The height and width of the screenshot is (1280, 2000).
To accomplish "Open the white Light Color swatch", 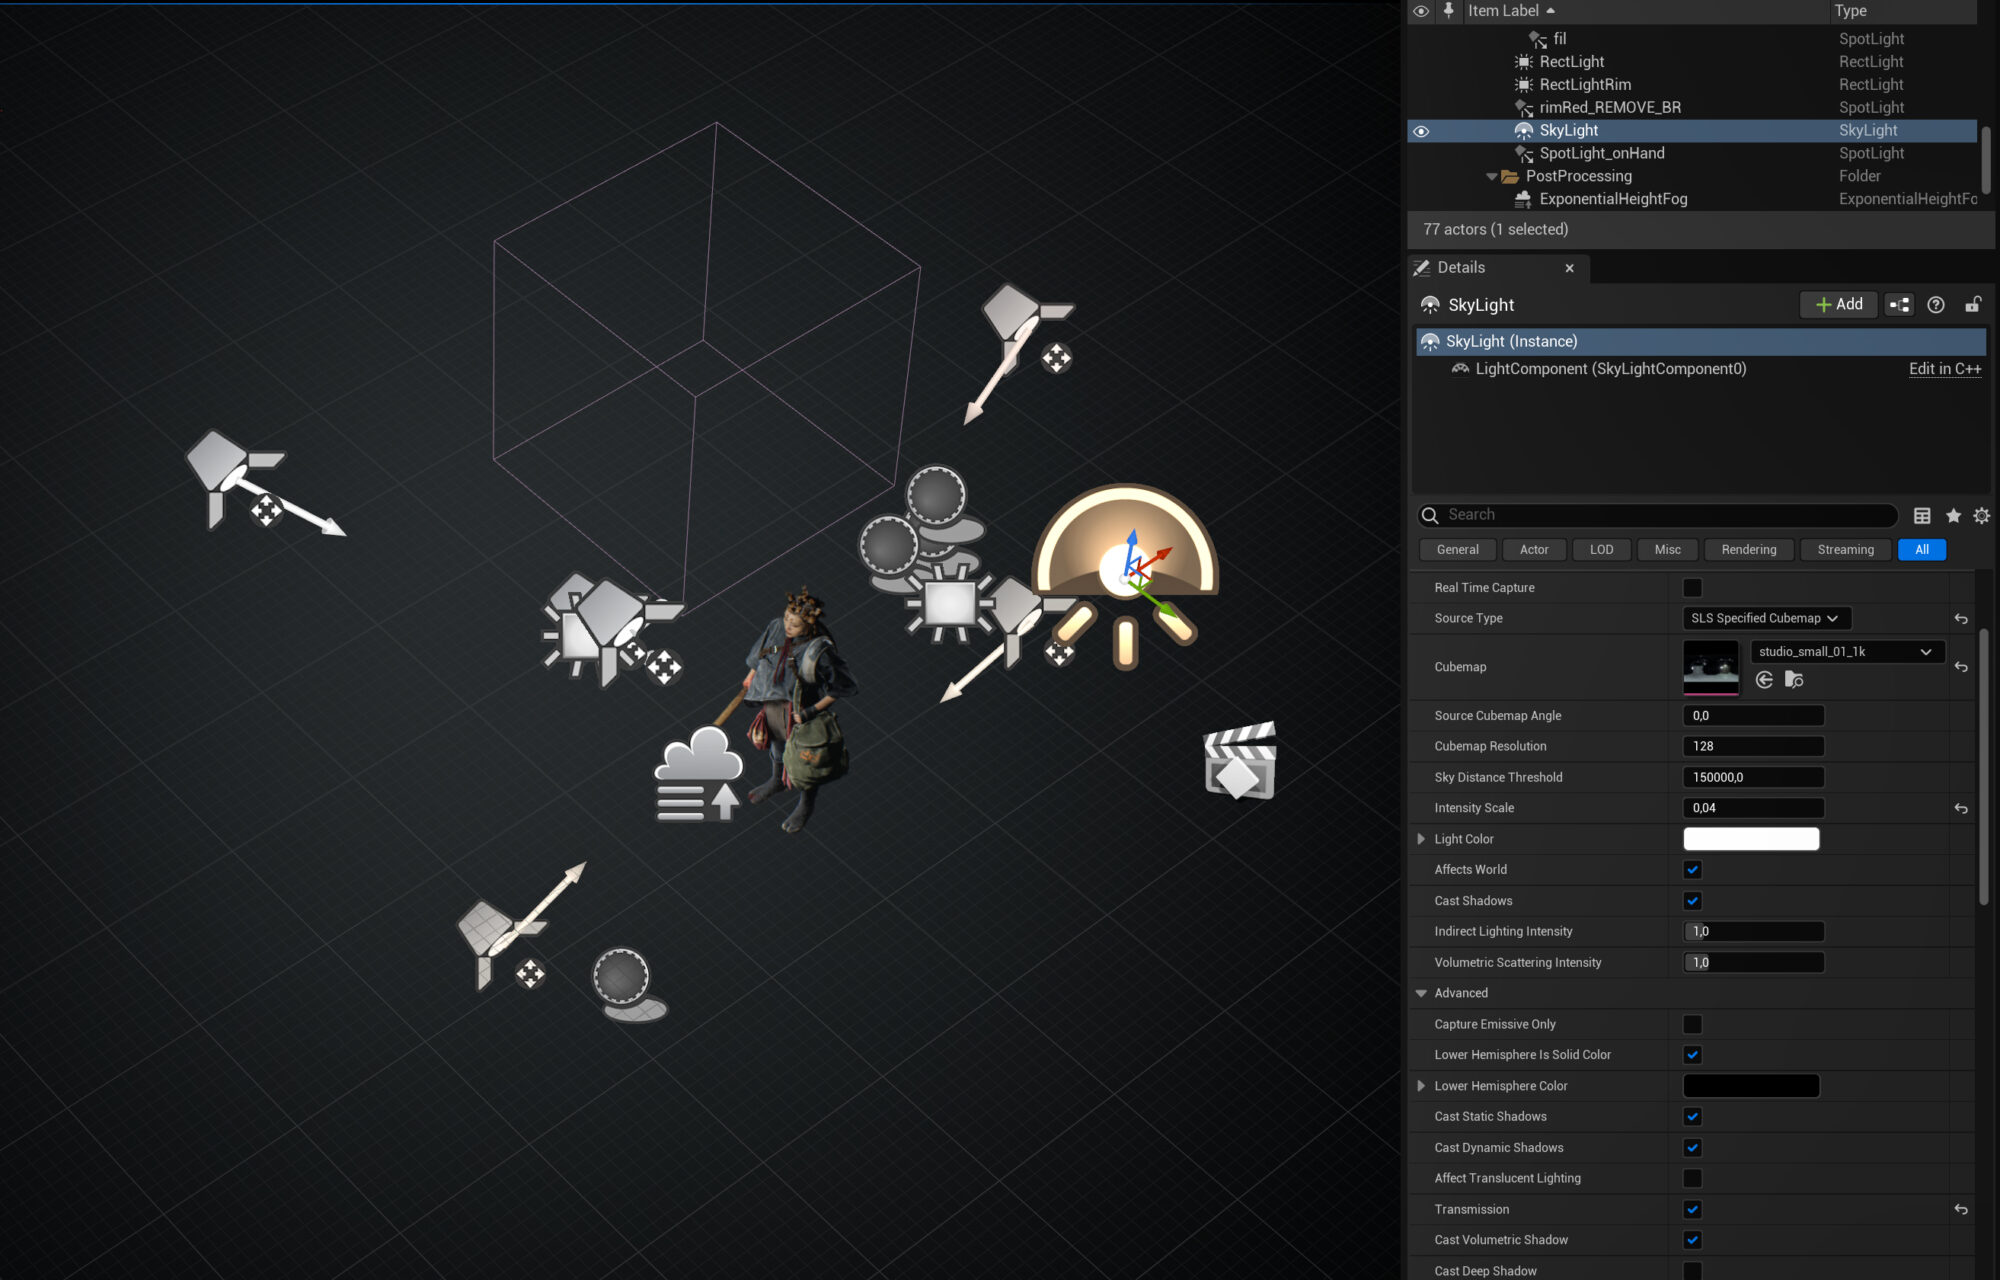I will [1751, 839].
